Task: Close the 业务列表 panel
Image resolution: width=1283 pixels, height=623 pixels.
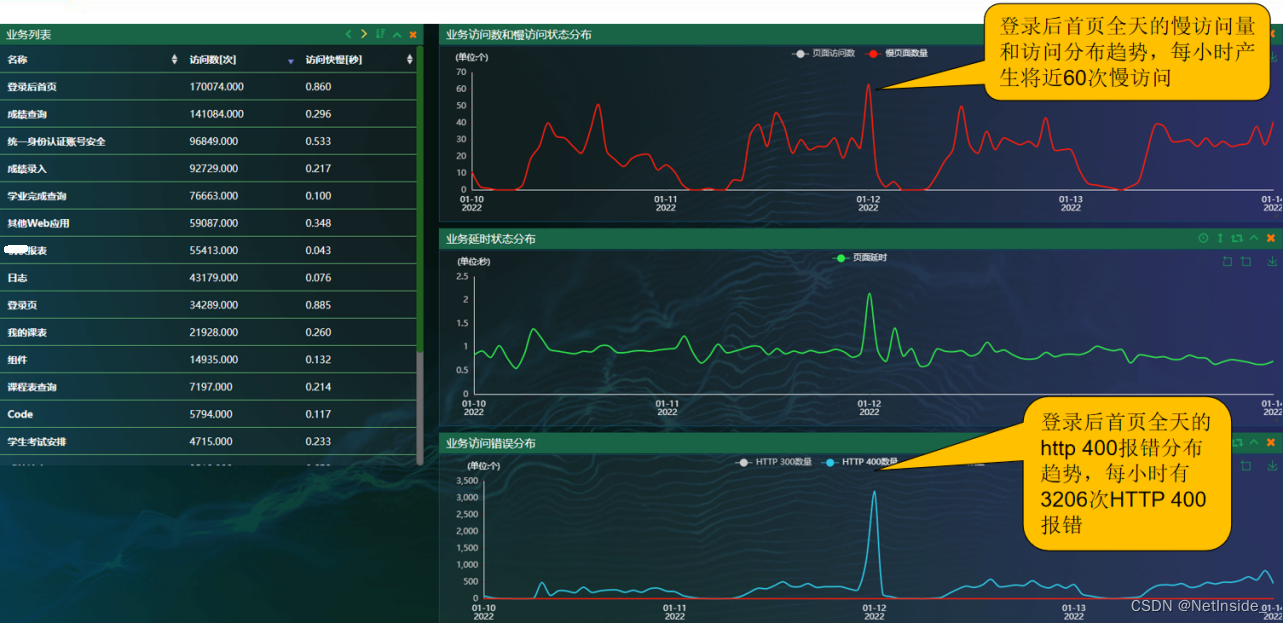Action: pyautogui.click(x=413, y=34)
